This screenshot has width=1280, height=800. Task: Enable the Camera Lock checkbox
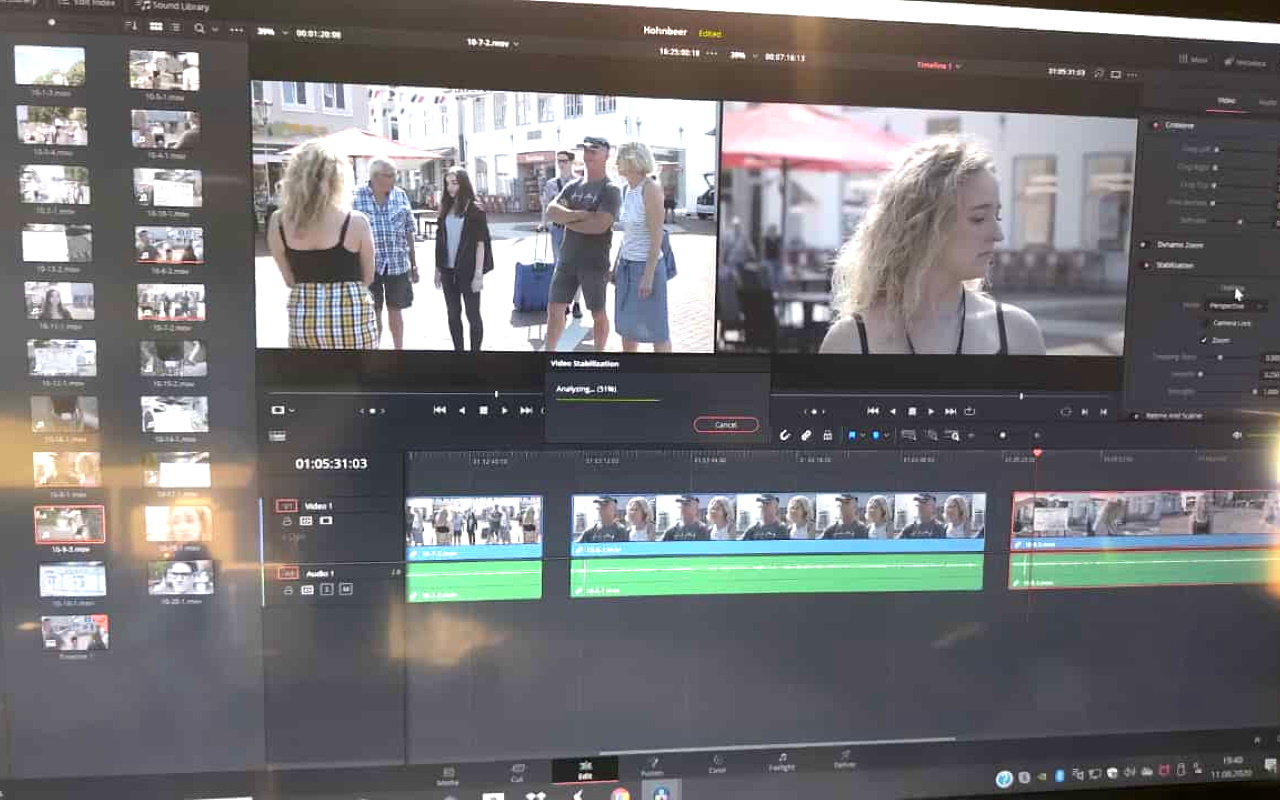pos(1205,323)
